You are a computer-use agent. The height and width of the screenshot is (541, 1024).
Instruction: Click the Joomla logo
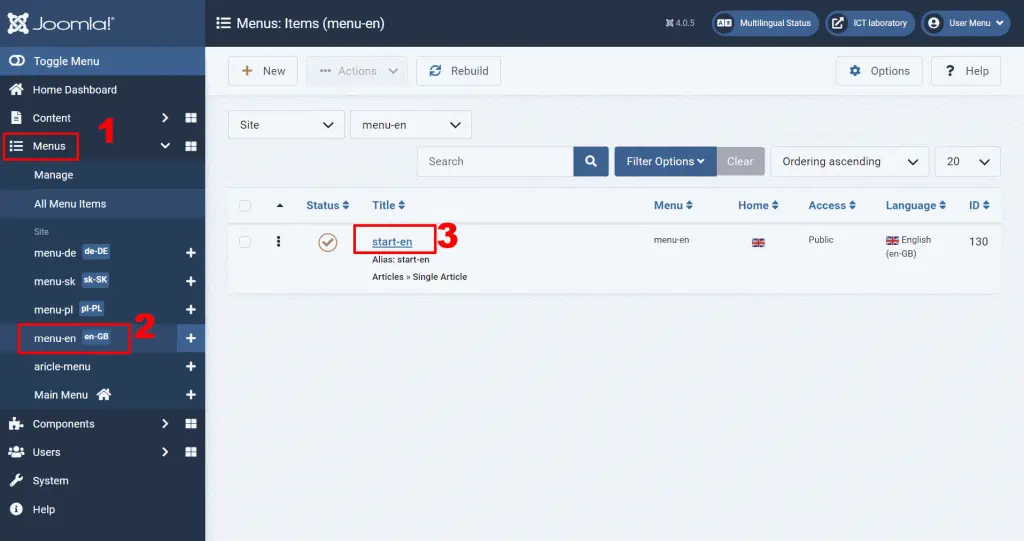coord(61,24)
